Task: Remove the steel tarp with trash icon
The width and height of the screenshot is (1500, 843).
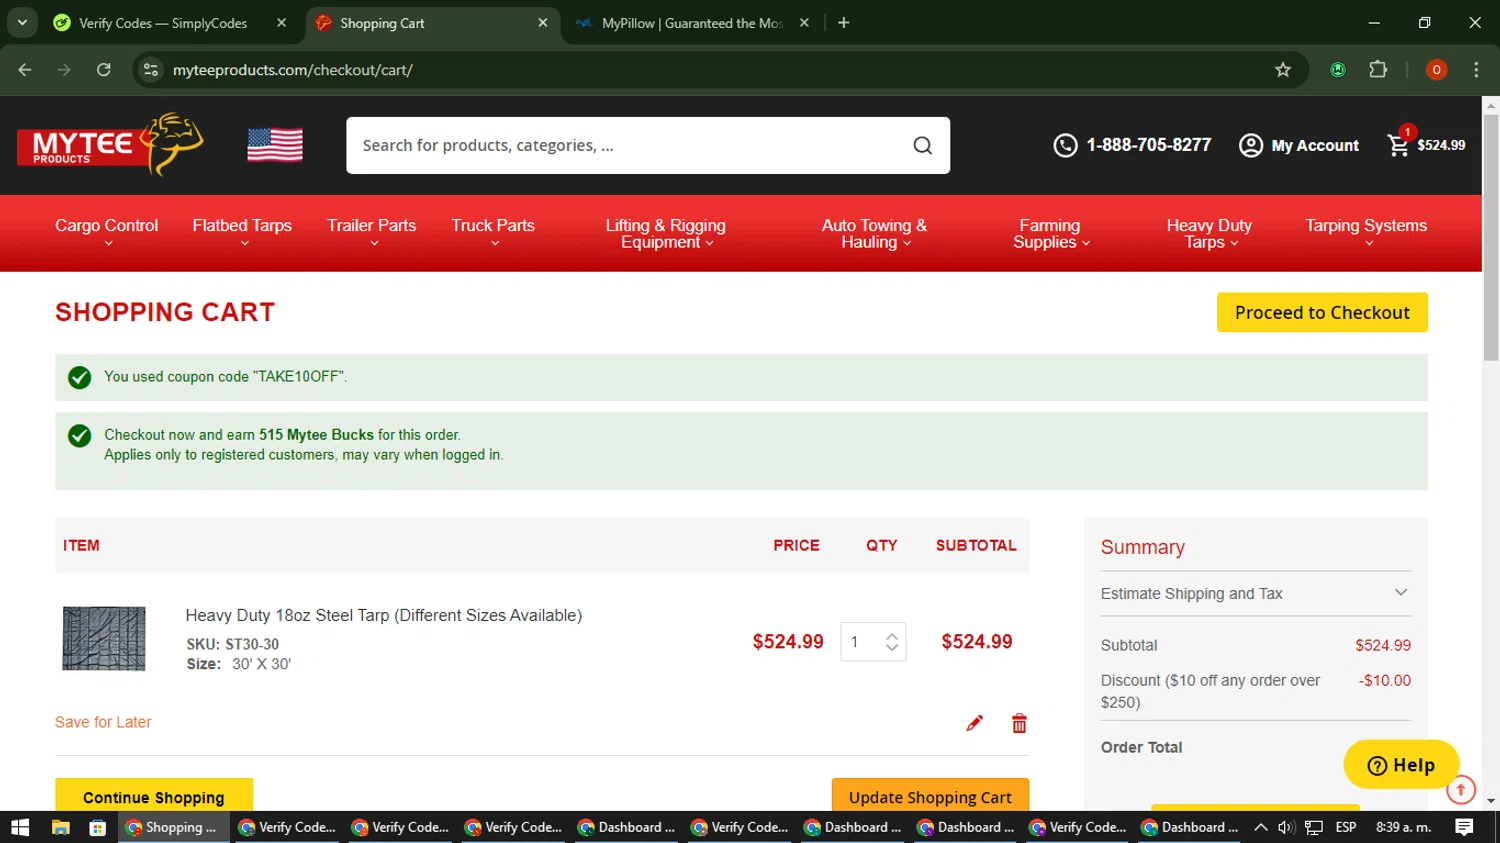Action: (x=1019, y=723)
